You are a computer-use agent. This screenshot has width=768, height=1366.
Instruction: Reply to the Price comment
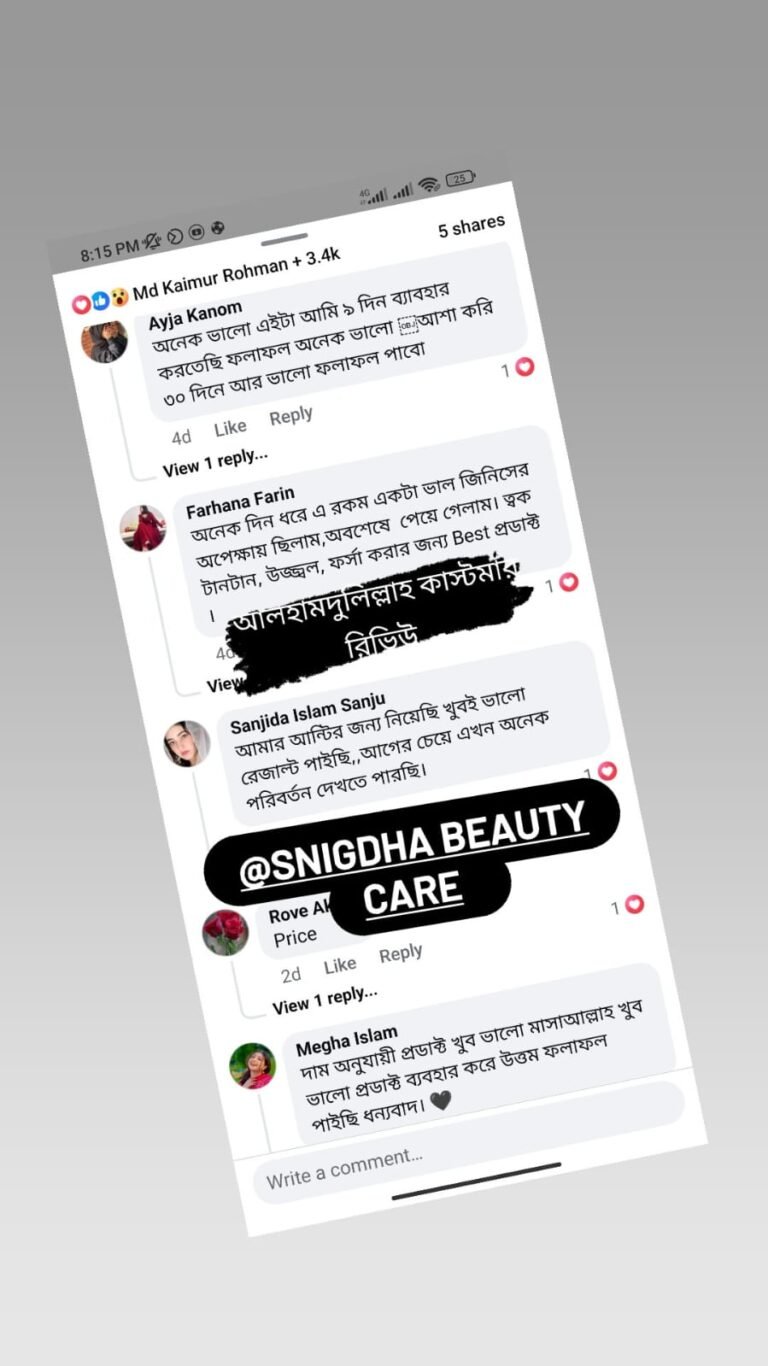point(401,954)
